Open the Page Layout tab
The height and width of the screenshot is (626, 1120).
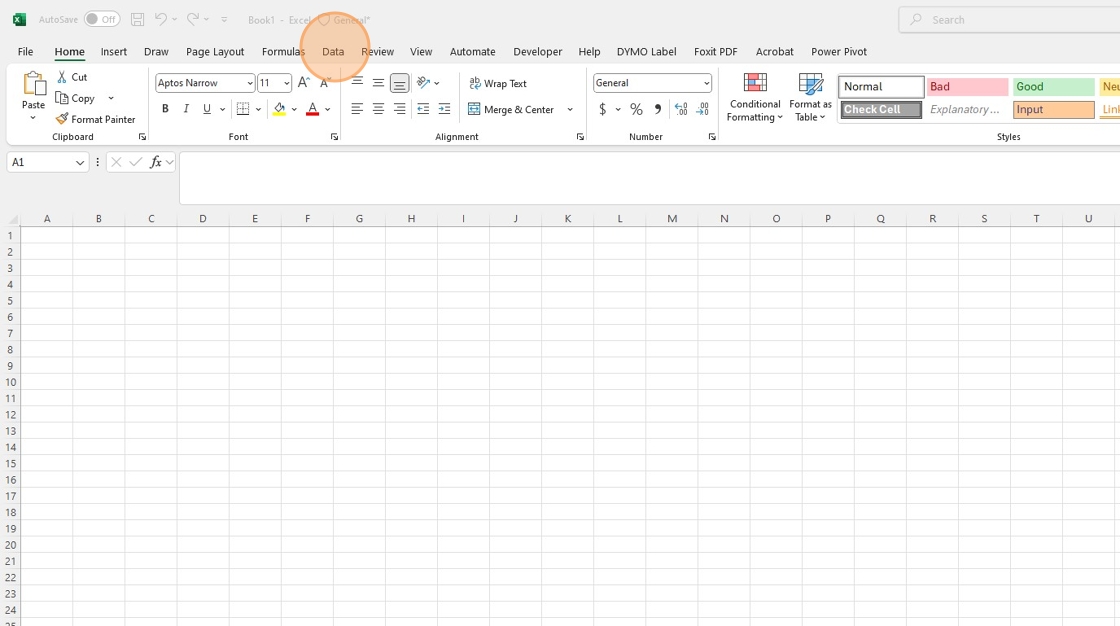215,51
